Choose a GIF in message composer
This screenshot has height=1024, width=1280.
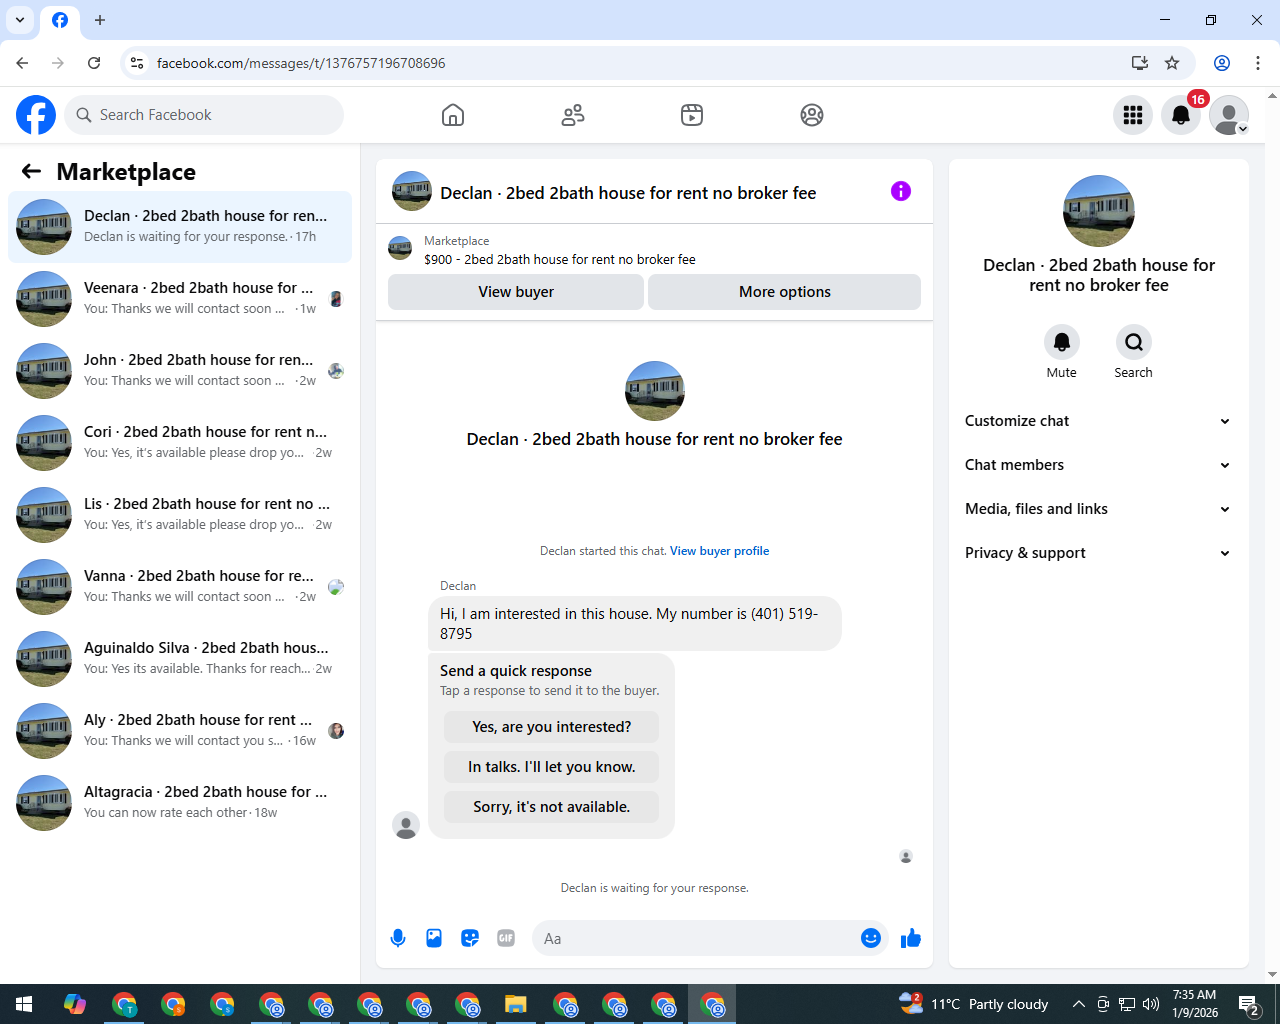point(506,938)
